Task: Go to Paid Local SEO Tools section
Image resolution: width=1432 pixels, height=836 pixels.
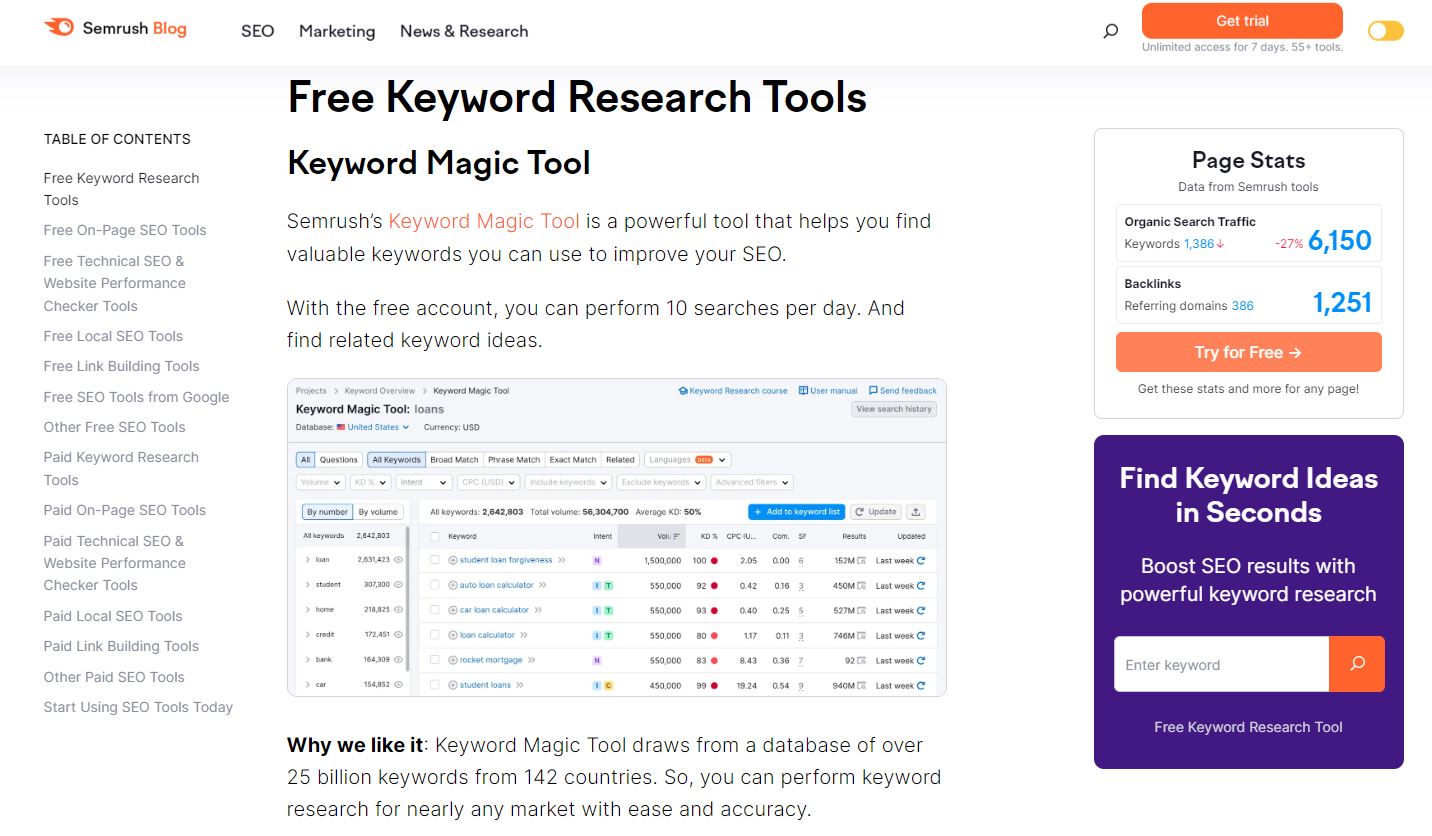Action: coord(113,616)
